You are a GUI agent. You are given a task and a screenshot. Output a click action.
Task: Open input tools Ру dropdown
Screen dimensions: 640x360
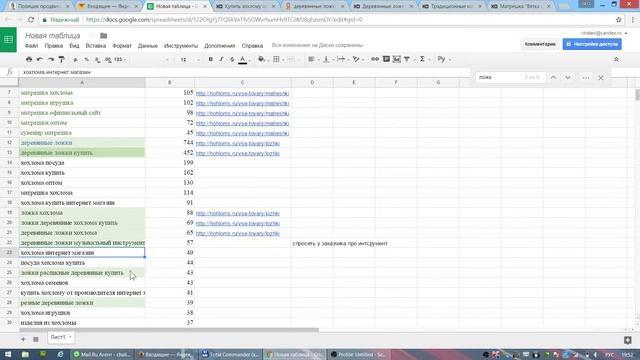coord(444,60)
